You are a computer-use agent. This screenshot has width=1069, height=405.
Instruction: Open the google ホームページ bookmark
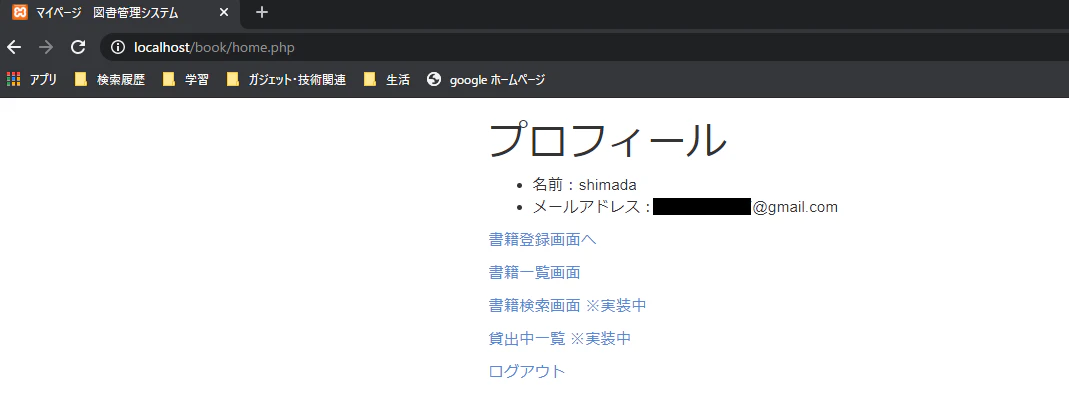486,80
